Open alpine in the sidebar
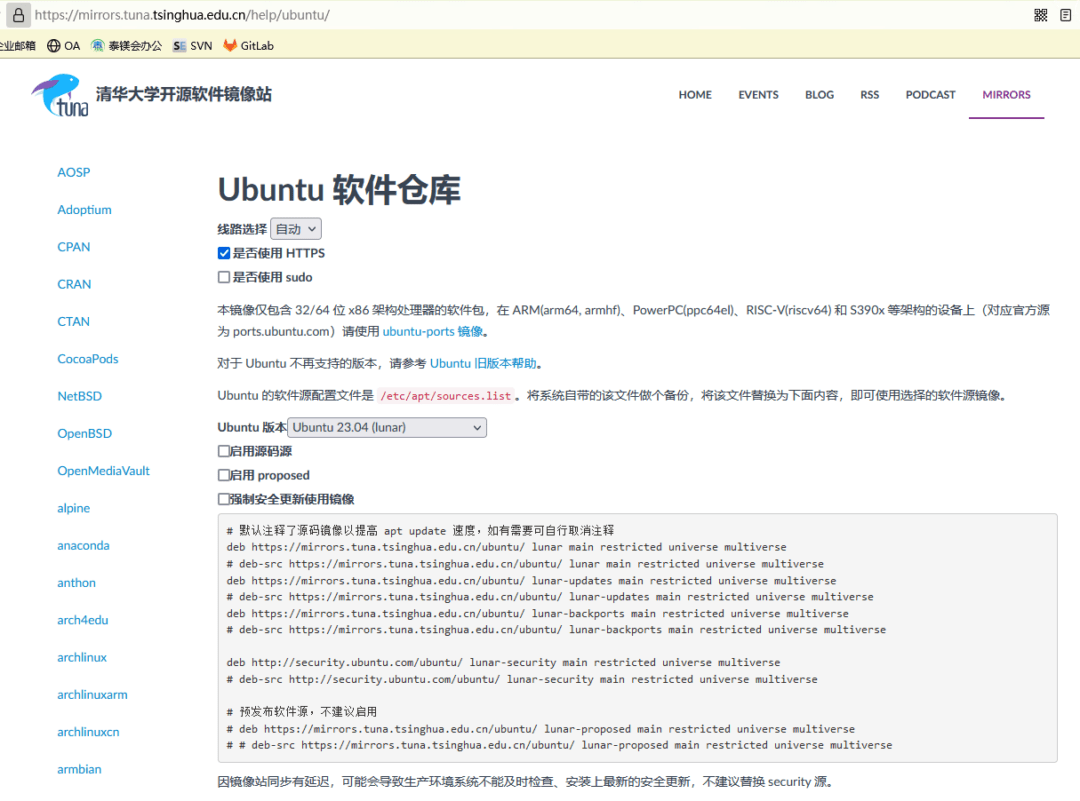Screen dimensions: 1080x801 click(74, 508)
